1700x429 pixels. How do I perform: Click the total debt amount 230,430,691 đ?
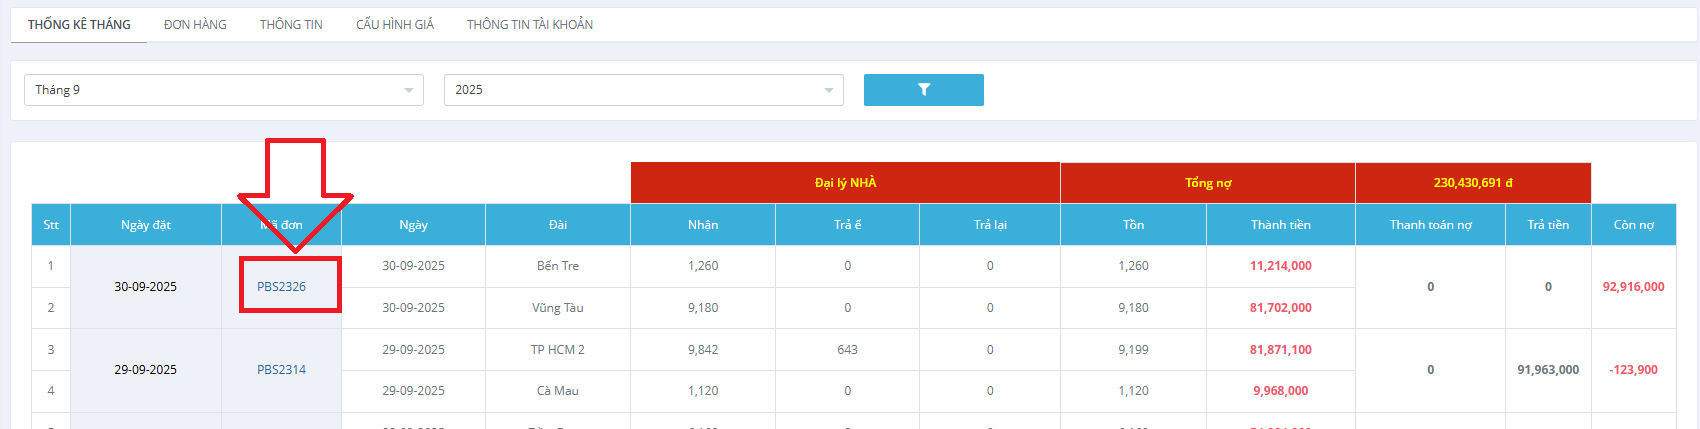1472,183
